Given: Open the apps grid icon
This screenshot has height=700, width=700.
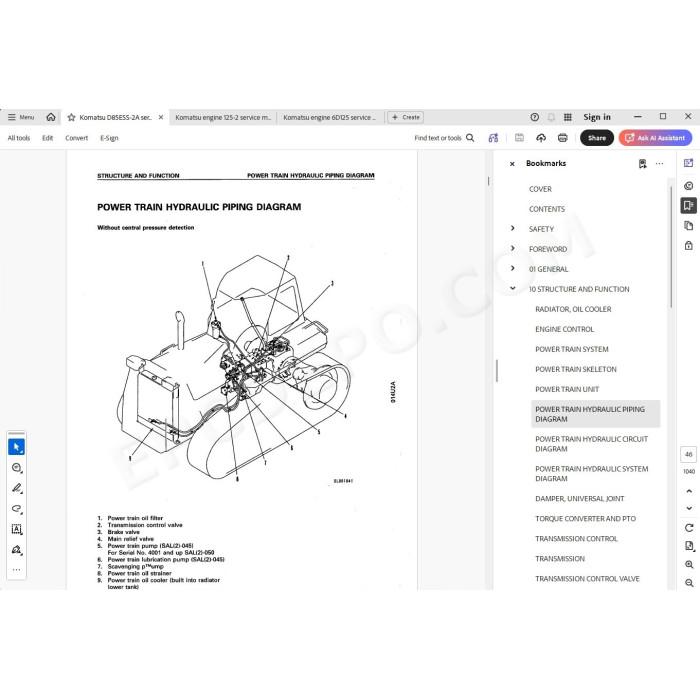Looking at the screenshot, I should (x=567, y=117).
